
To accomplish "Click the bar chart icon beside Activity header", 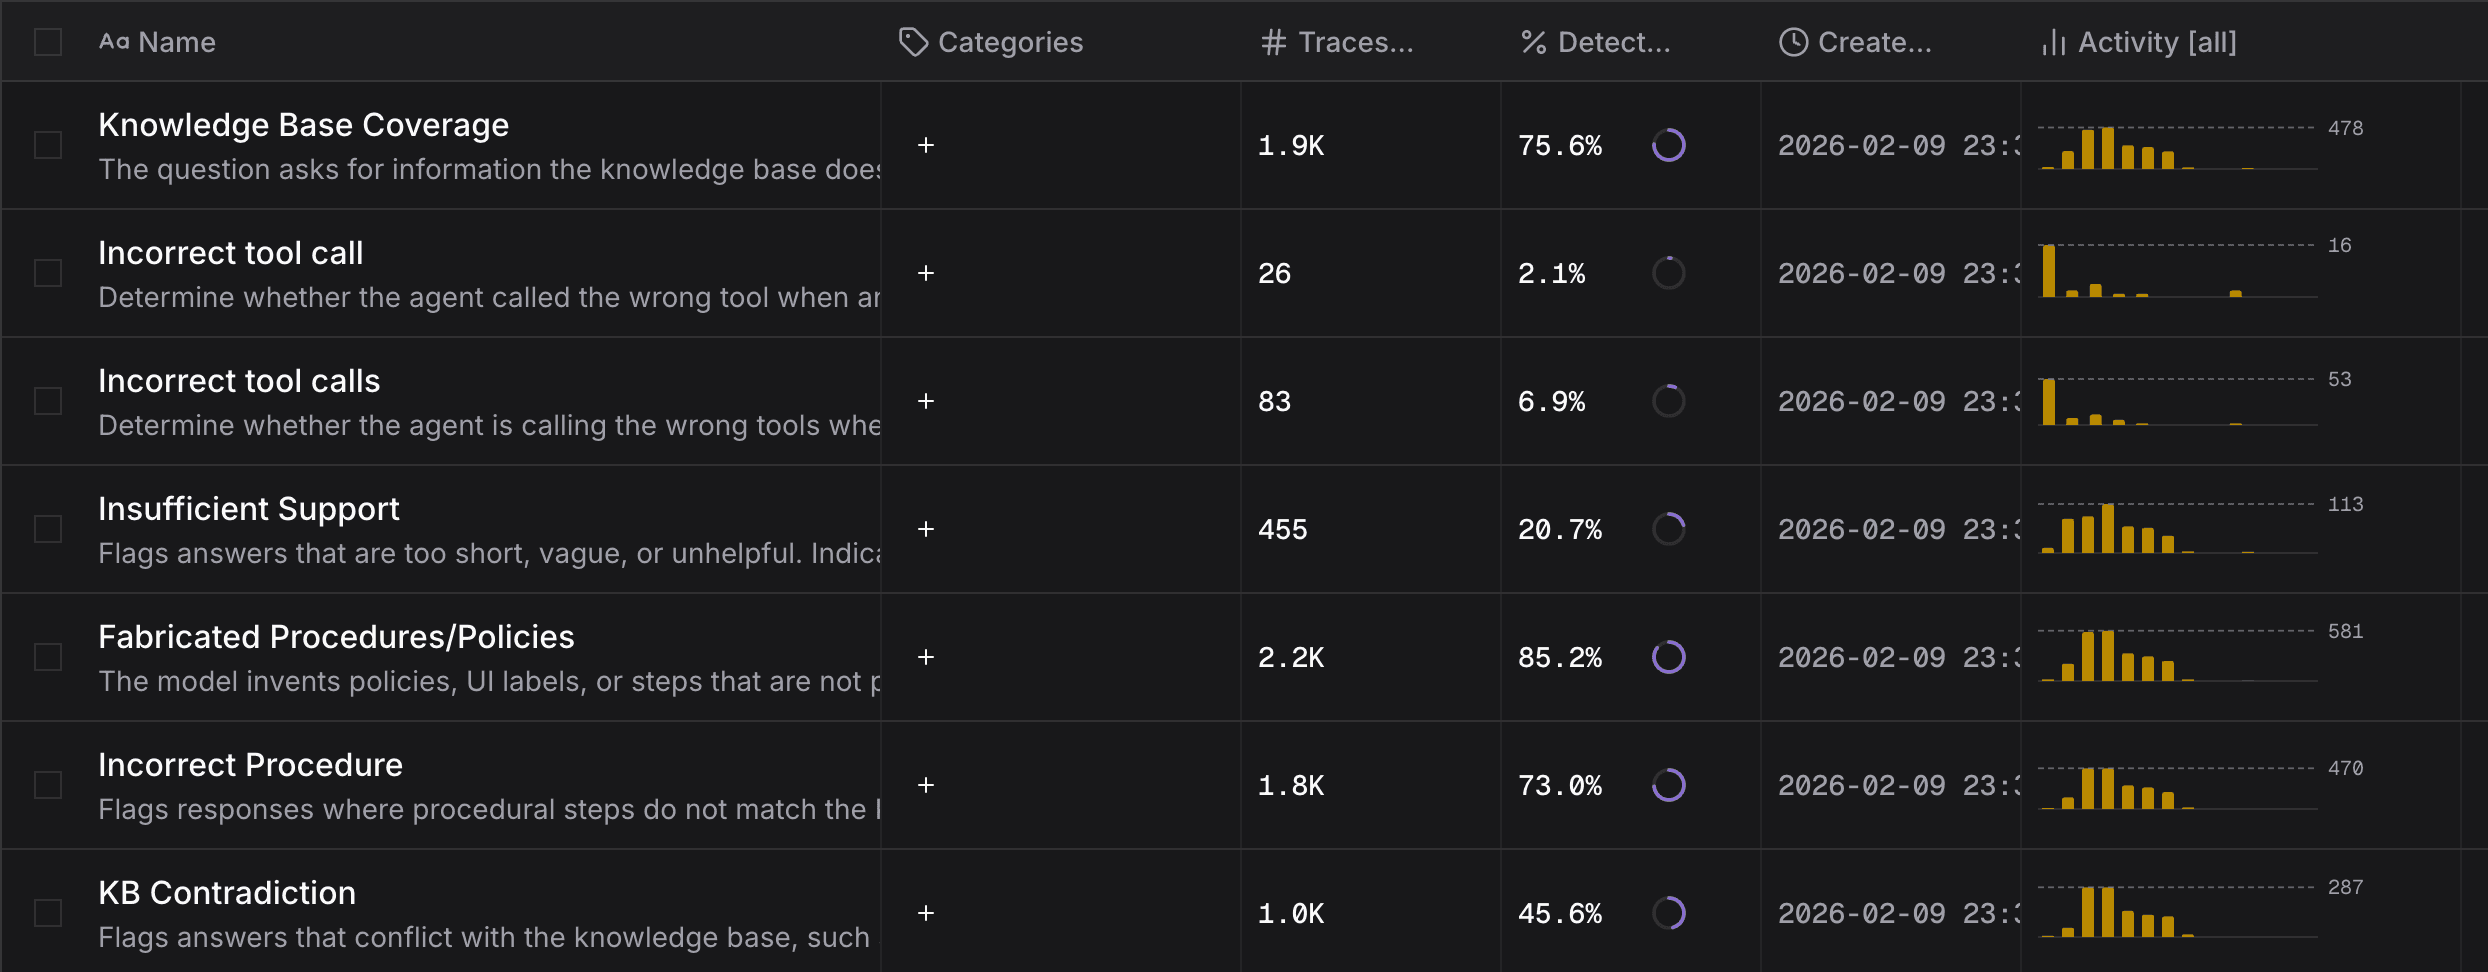I will tap(2054, 42).
